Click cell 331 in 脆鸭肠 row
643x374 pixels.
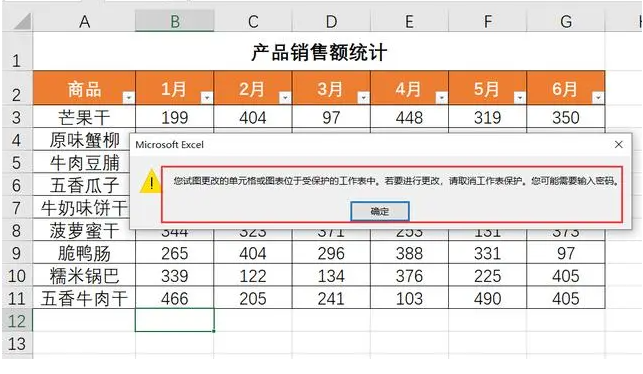(488, 253)
